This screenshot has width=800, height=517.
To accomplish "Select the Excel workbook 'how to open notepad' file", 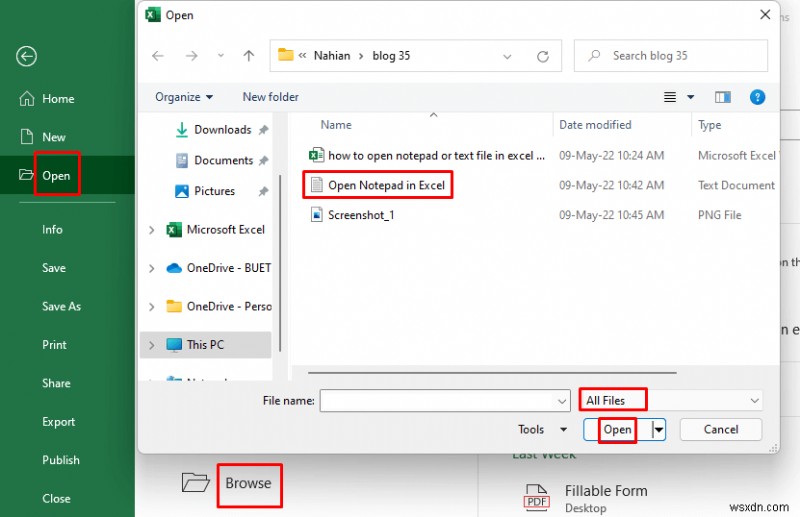I will [x=436, y=156].
